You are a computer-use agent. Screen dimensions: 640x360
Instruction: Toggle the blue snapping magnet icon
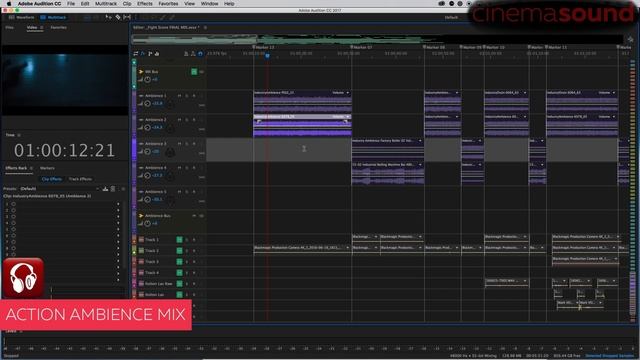tap(200, 54)
